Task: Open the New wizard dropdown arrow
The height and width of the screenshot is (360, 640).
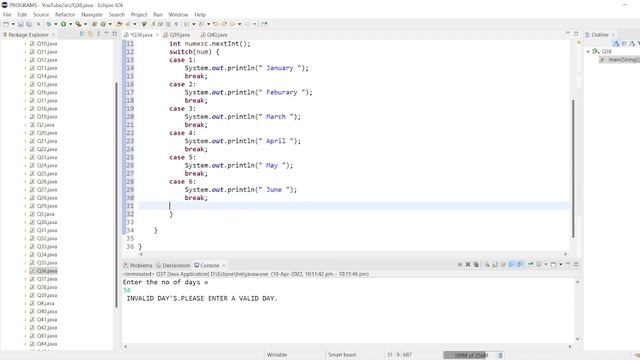Action: tap(13, 24)
